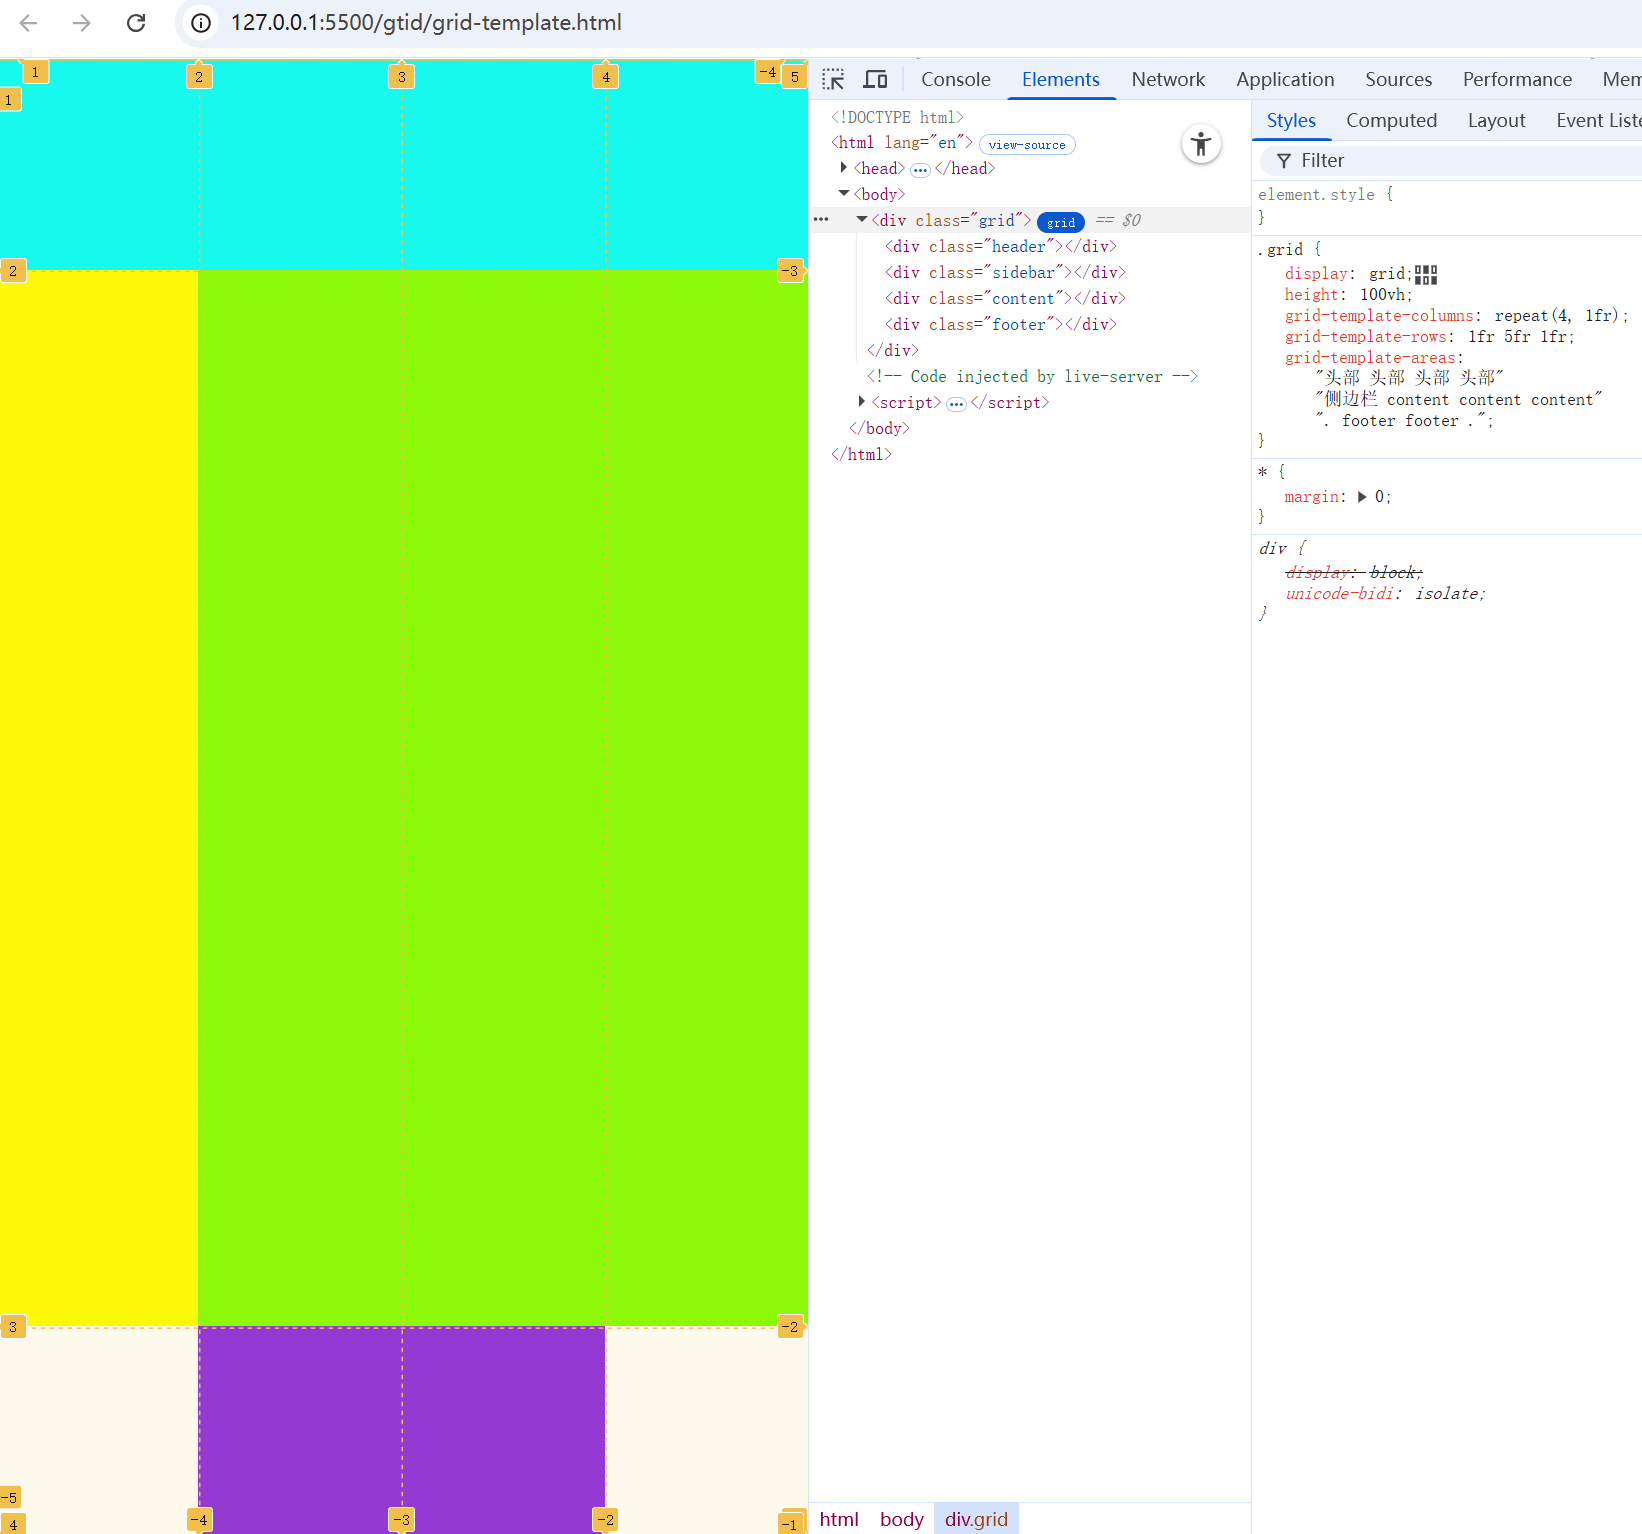Screen dimensions: 1642x1534
Task: Toggle the device toolbar icon
Action: click(876, 79)
